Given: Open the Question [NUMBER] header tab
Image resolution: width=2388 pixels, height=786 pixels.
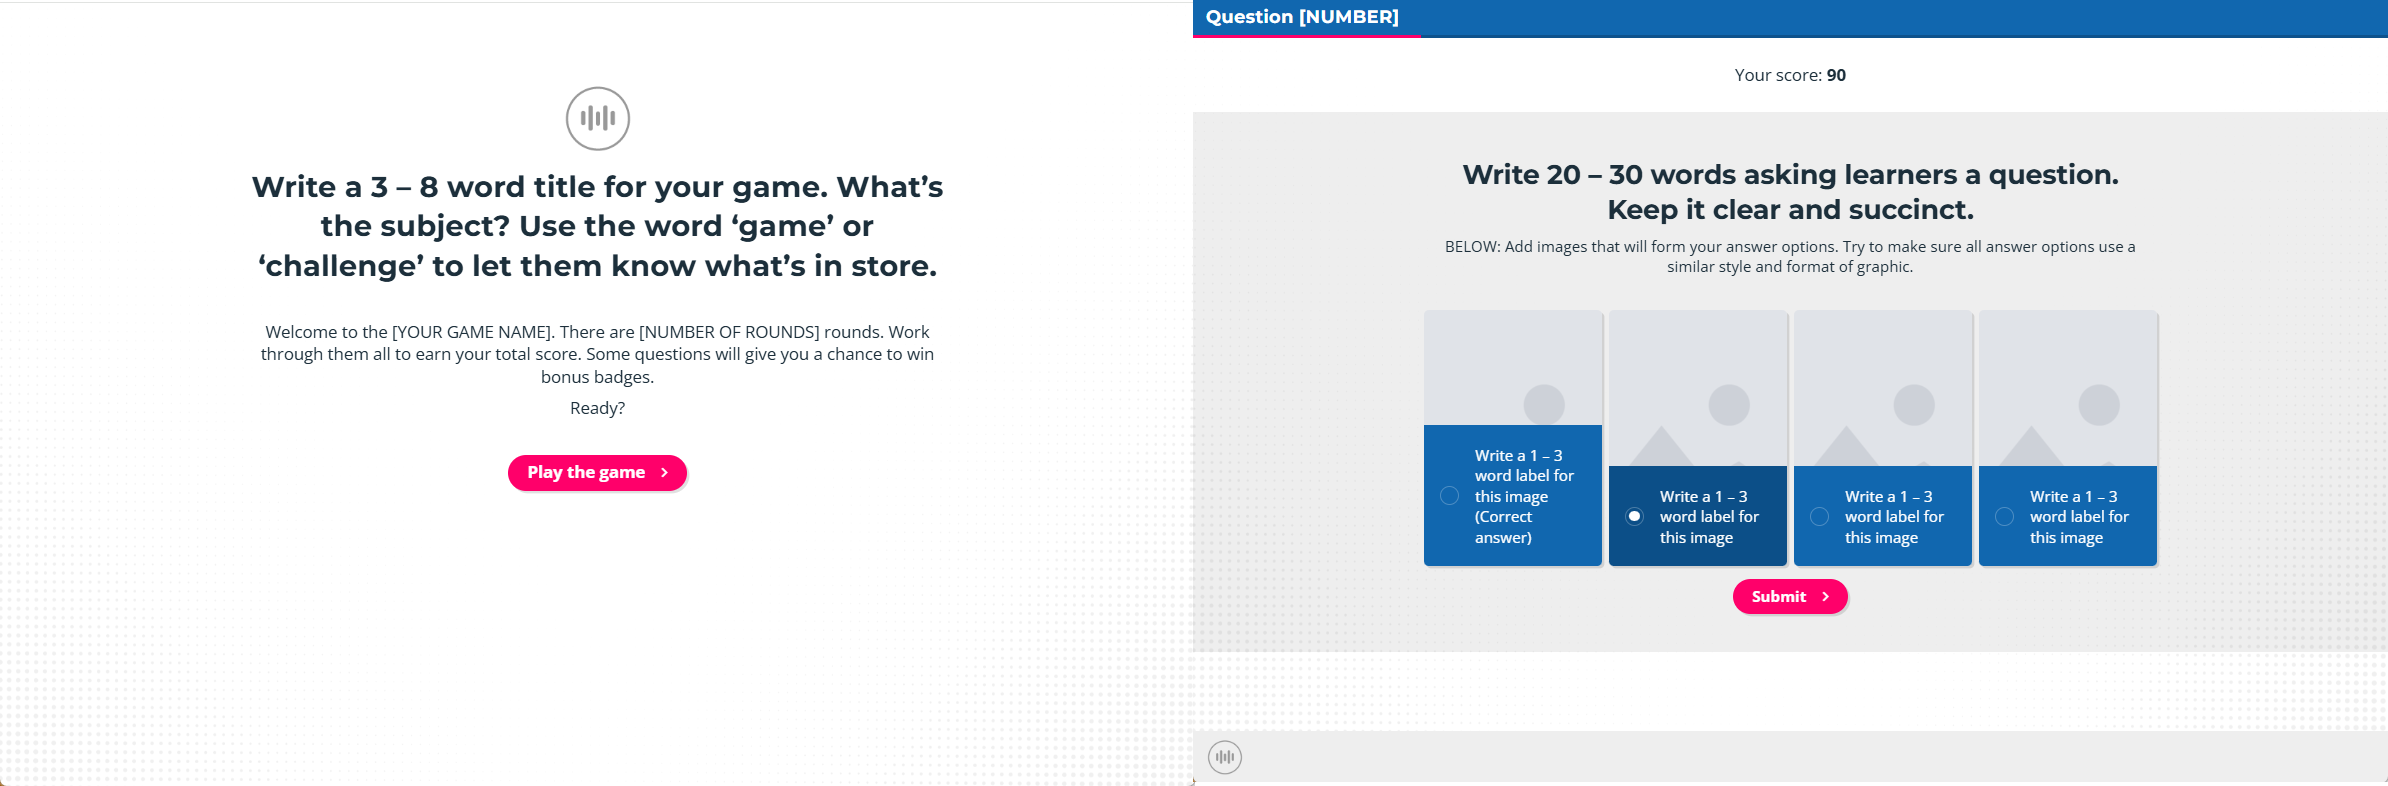Looking at the screenshot, I should point(1301,17).
